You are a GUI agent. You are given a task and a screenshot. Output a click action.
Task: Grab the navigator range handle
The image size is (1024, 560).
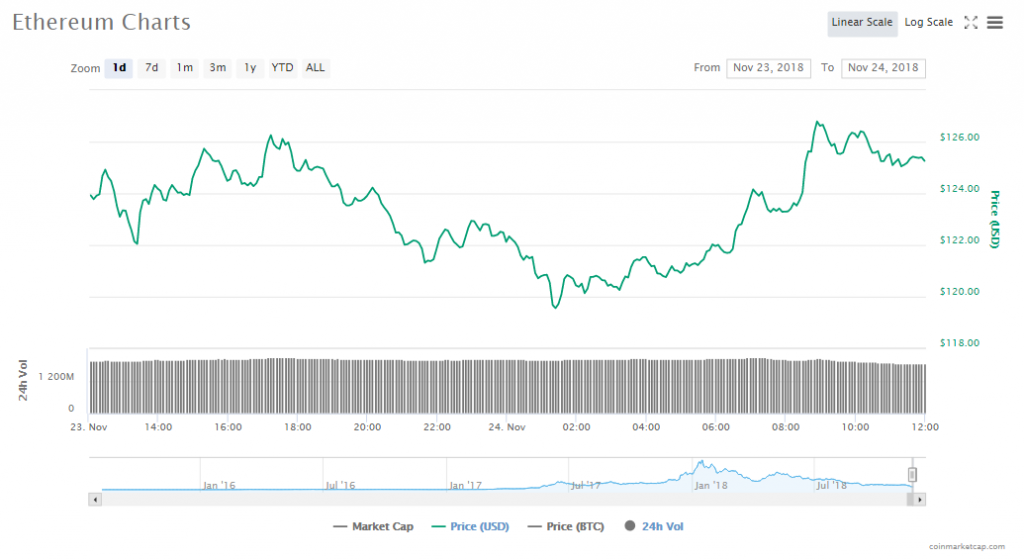tap(912, 474)
